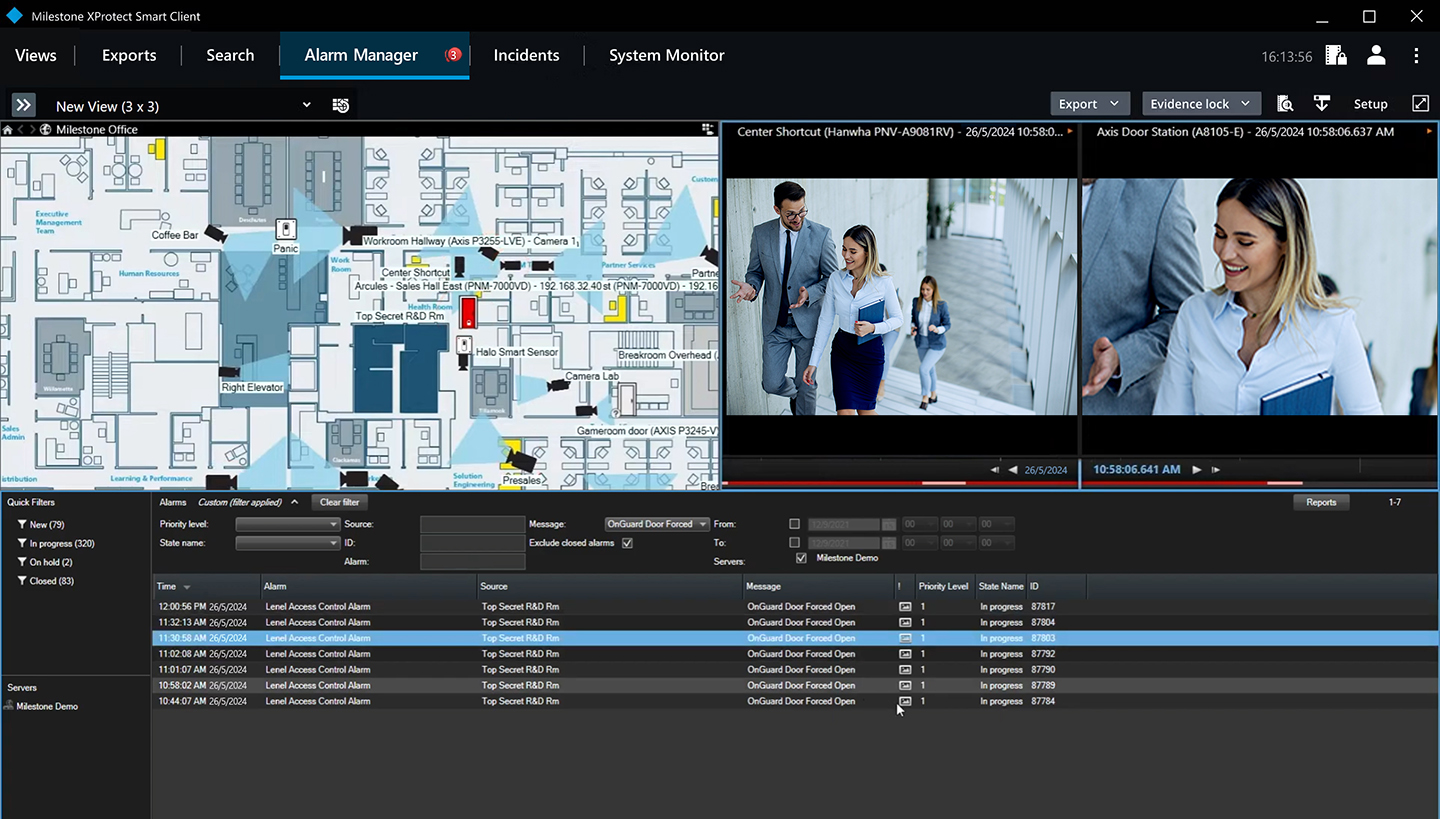Image resolution: width=1440 pixels, height=819 pixels.
Task: Click the red door alarm icon on map
Action: [467, 312]
